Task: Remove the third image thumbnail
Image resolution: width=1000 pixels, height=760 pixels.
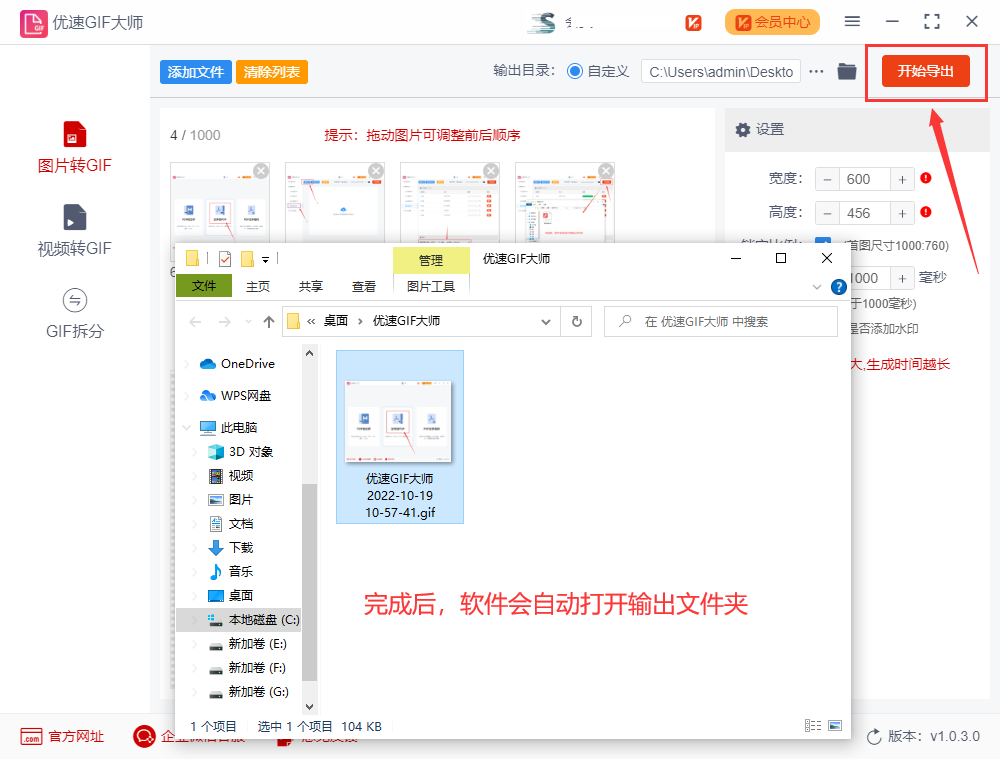Action: [491, 171]
